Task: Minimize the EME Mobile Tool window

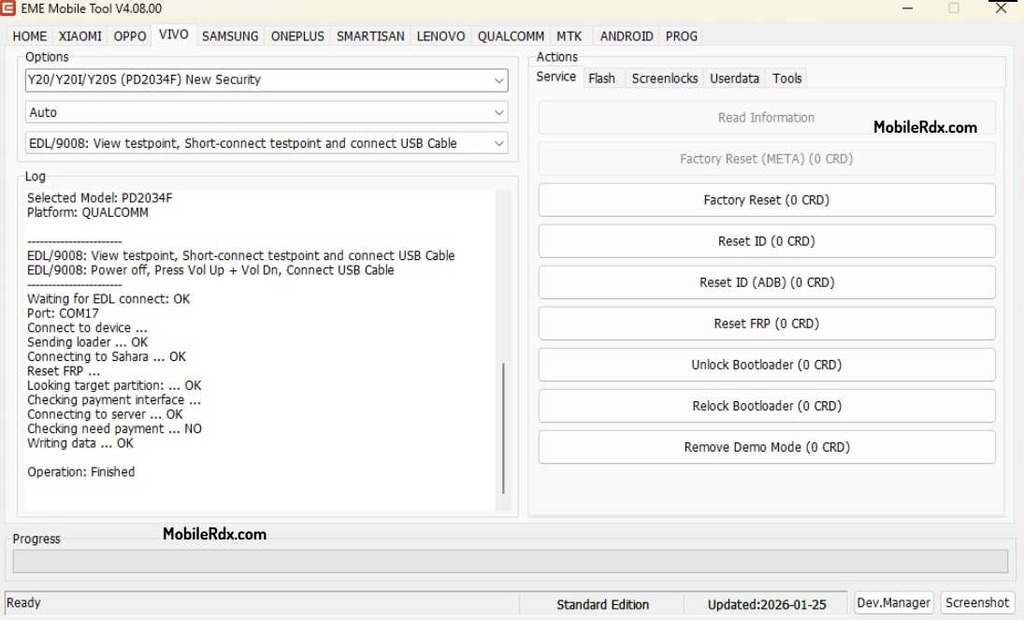Action: [x=908, y=8]
